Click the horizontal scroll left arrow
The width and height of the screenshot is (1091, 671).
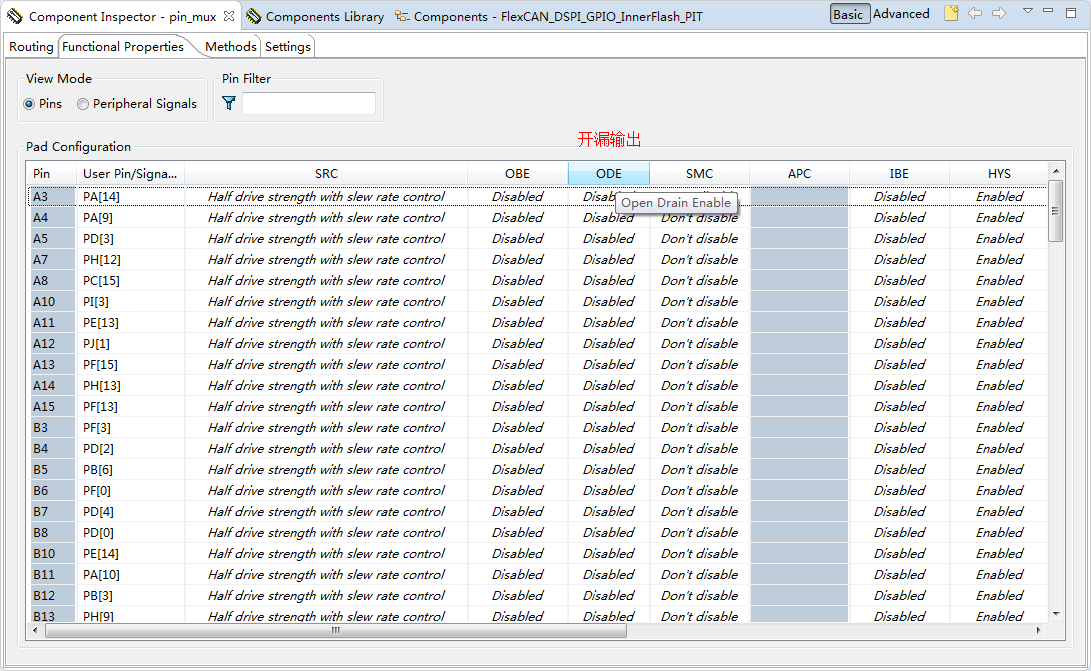click(x=36, y=631)
